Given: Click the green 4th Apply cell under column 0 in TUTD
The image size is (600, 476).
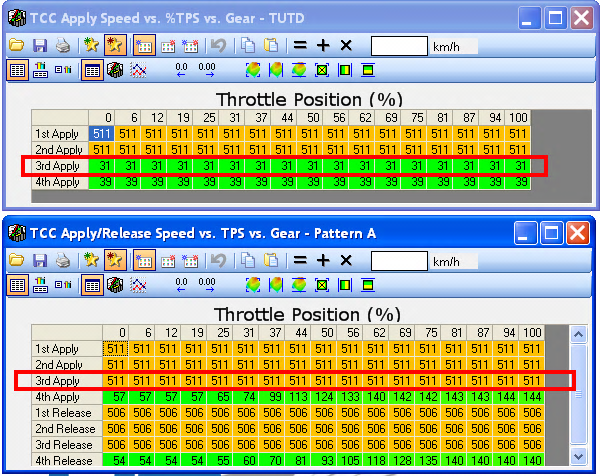Looking at the screenshot, I should coord(101,182).
